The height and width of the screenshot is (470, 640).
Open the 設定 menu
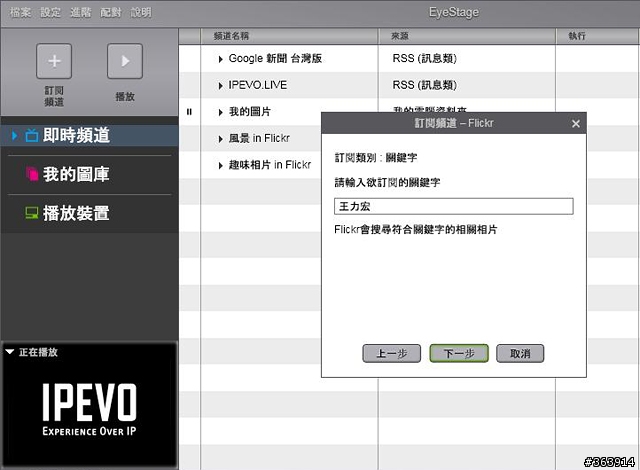coord(50,13)
